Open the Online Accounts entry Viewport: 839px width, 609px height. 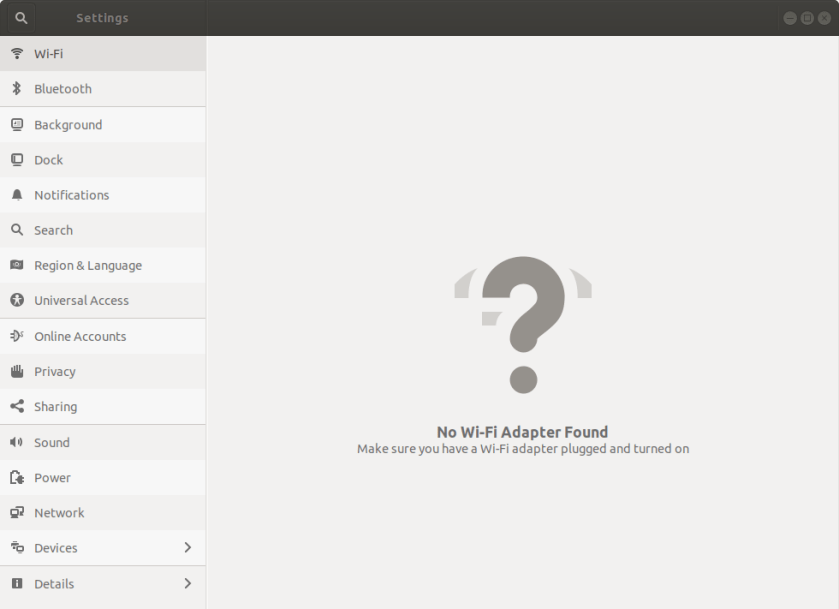pyautogui.click(x=80, y=336)
